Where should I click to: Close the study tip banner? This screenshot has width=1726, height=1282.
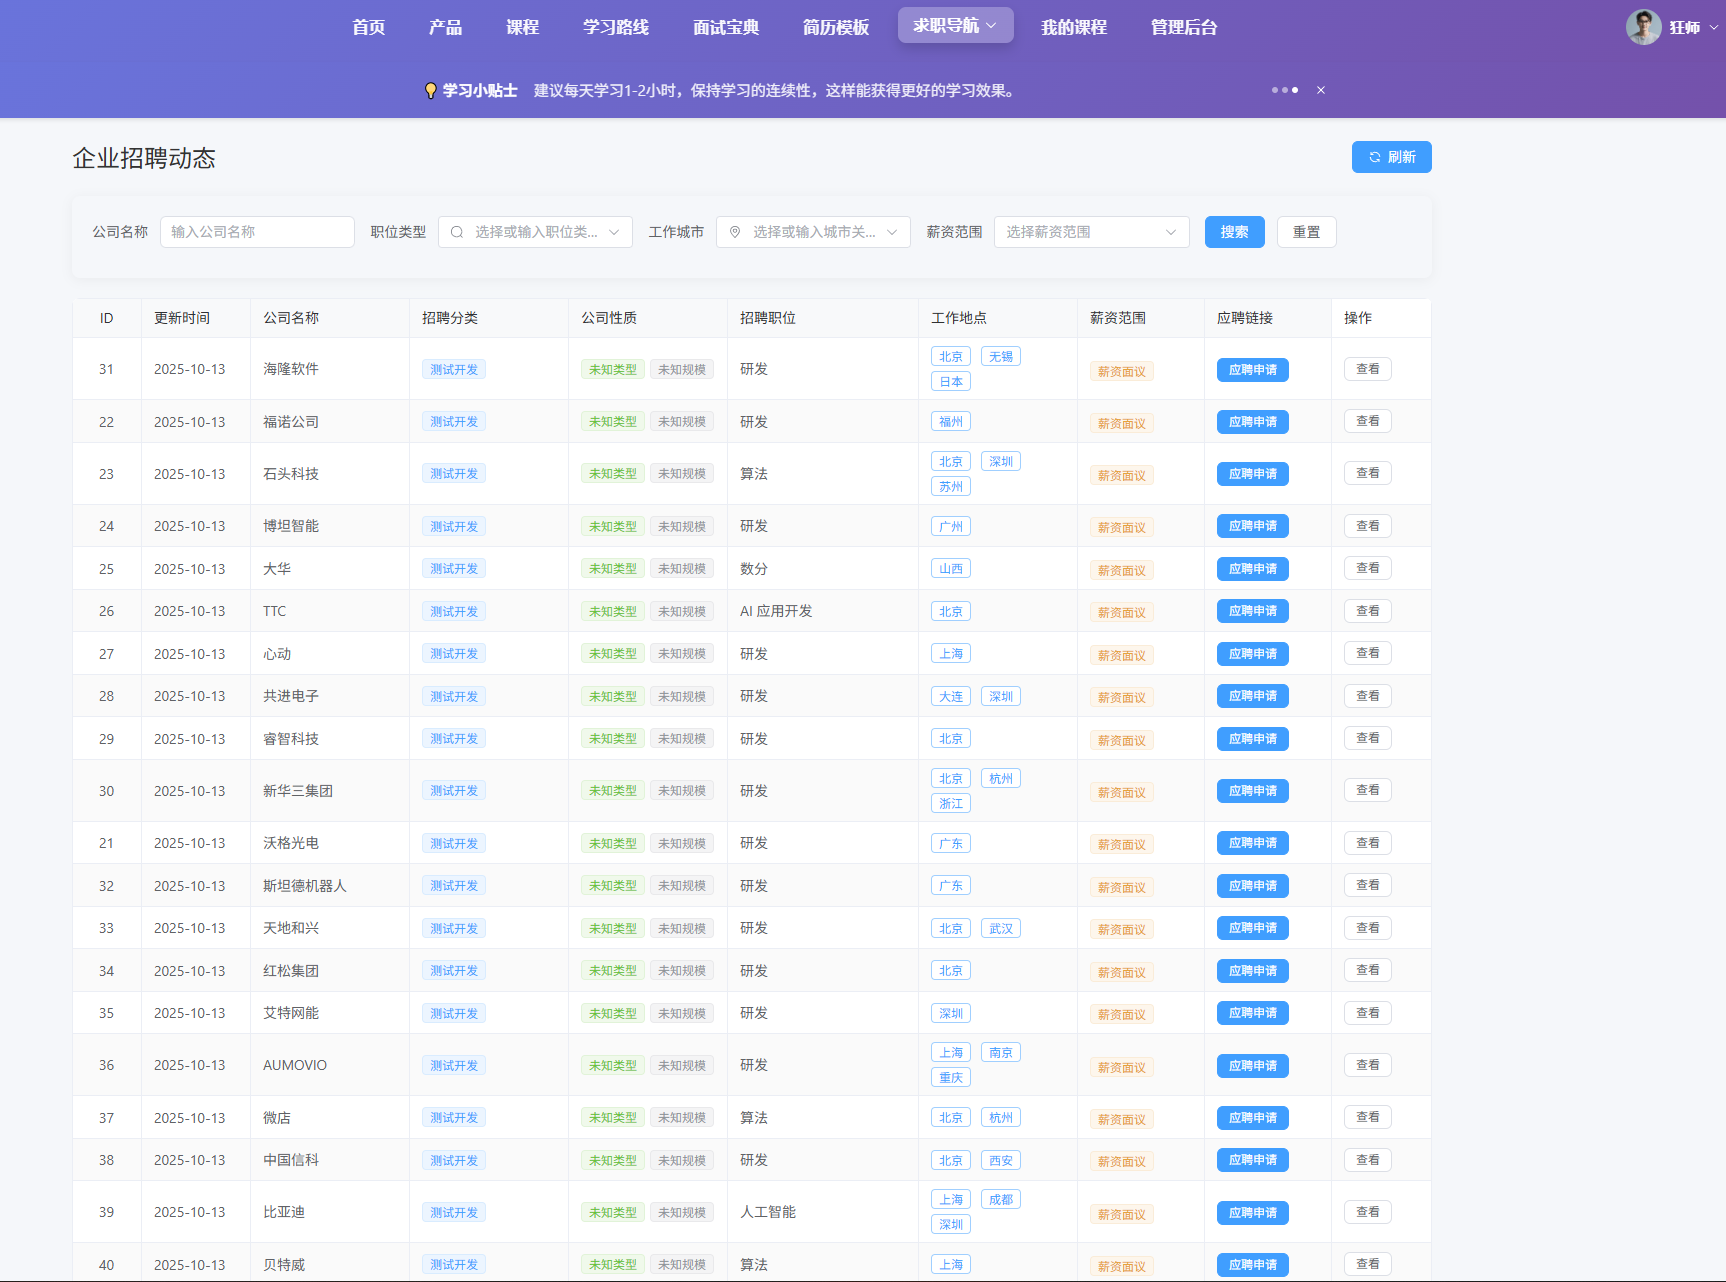click(x=1320, y=90)
